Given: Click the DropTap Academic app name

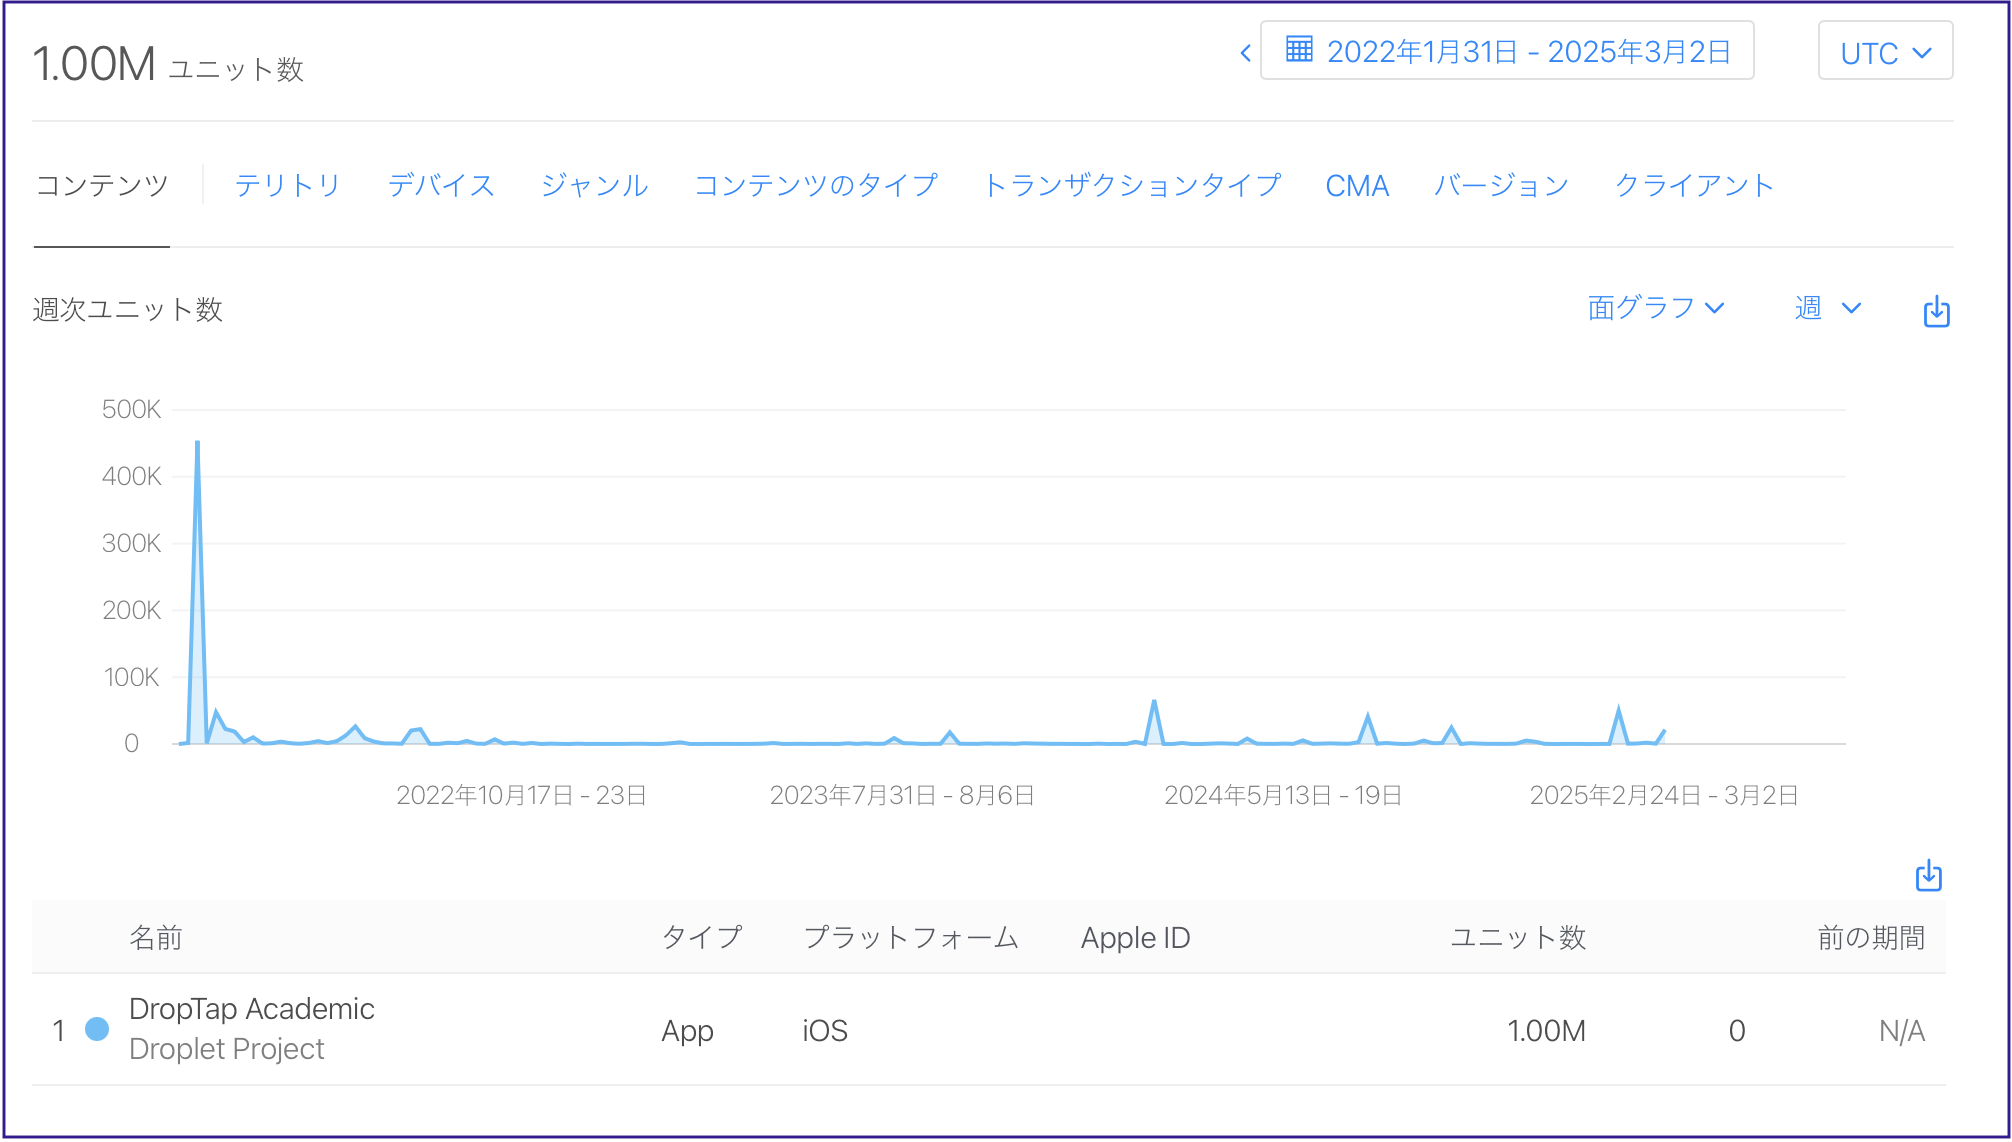Looking at the screenshot, I should pos(251,1009).
